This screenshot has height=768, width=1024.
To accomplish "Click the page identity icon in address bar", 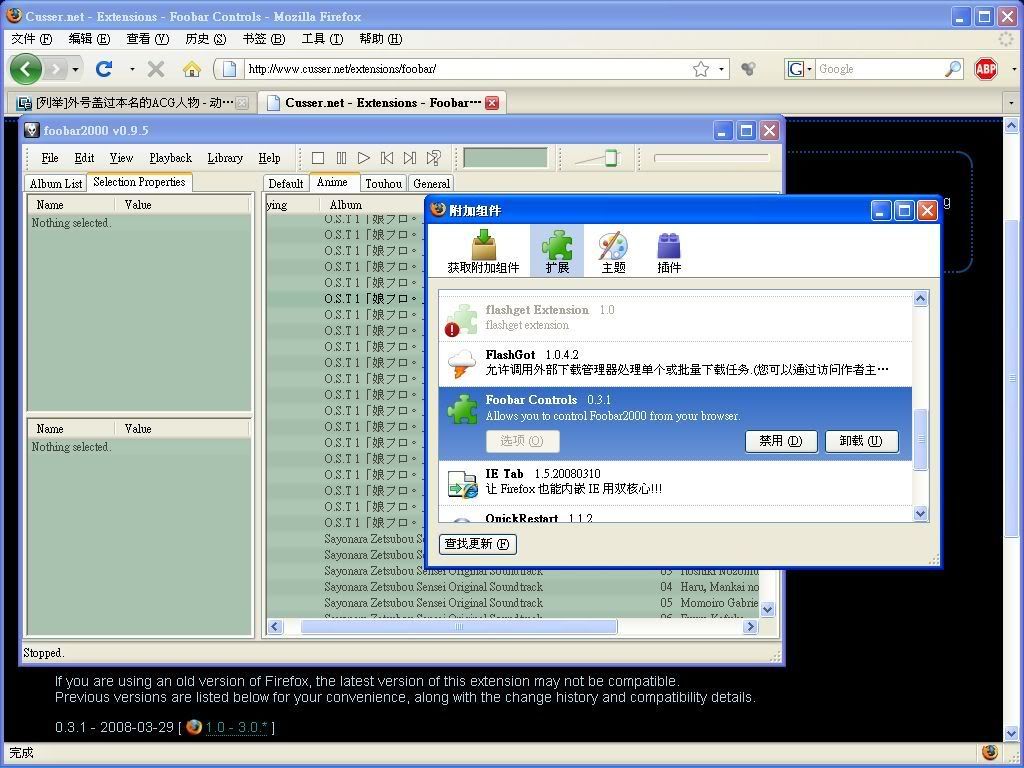I will click(229, 69).
